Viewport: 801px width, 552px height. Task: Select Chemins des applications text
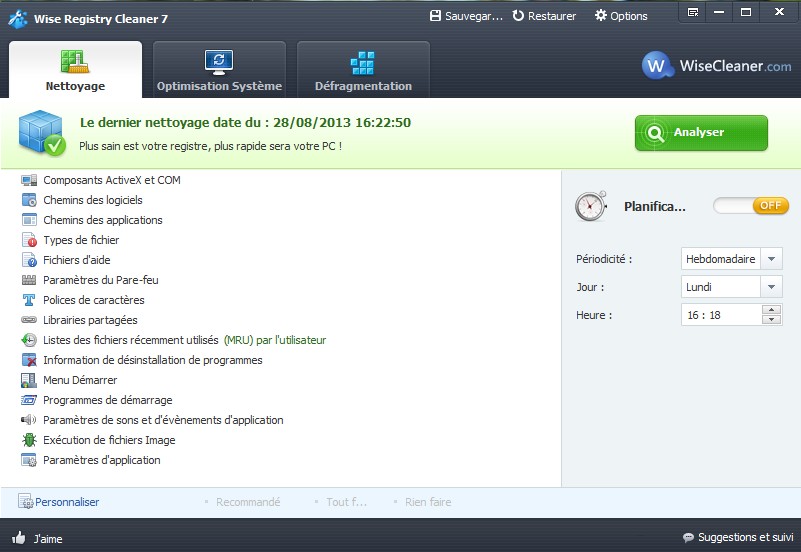[103, 220]
